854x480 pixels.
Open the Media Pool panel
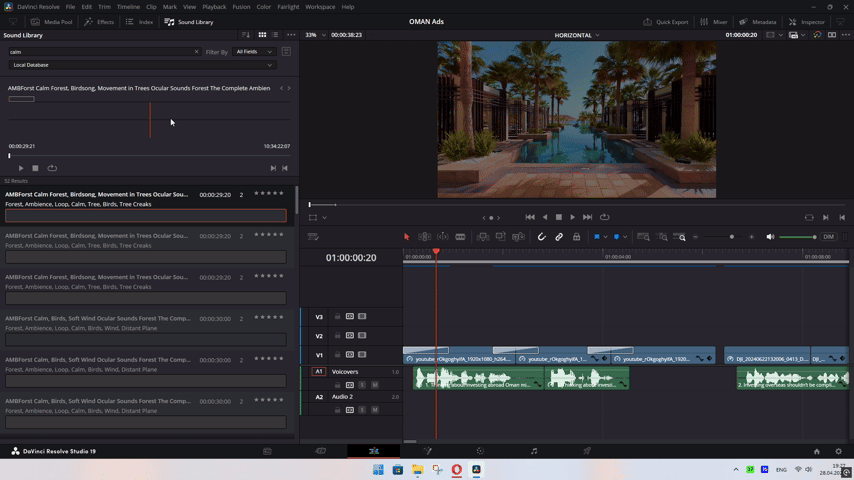52,22
